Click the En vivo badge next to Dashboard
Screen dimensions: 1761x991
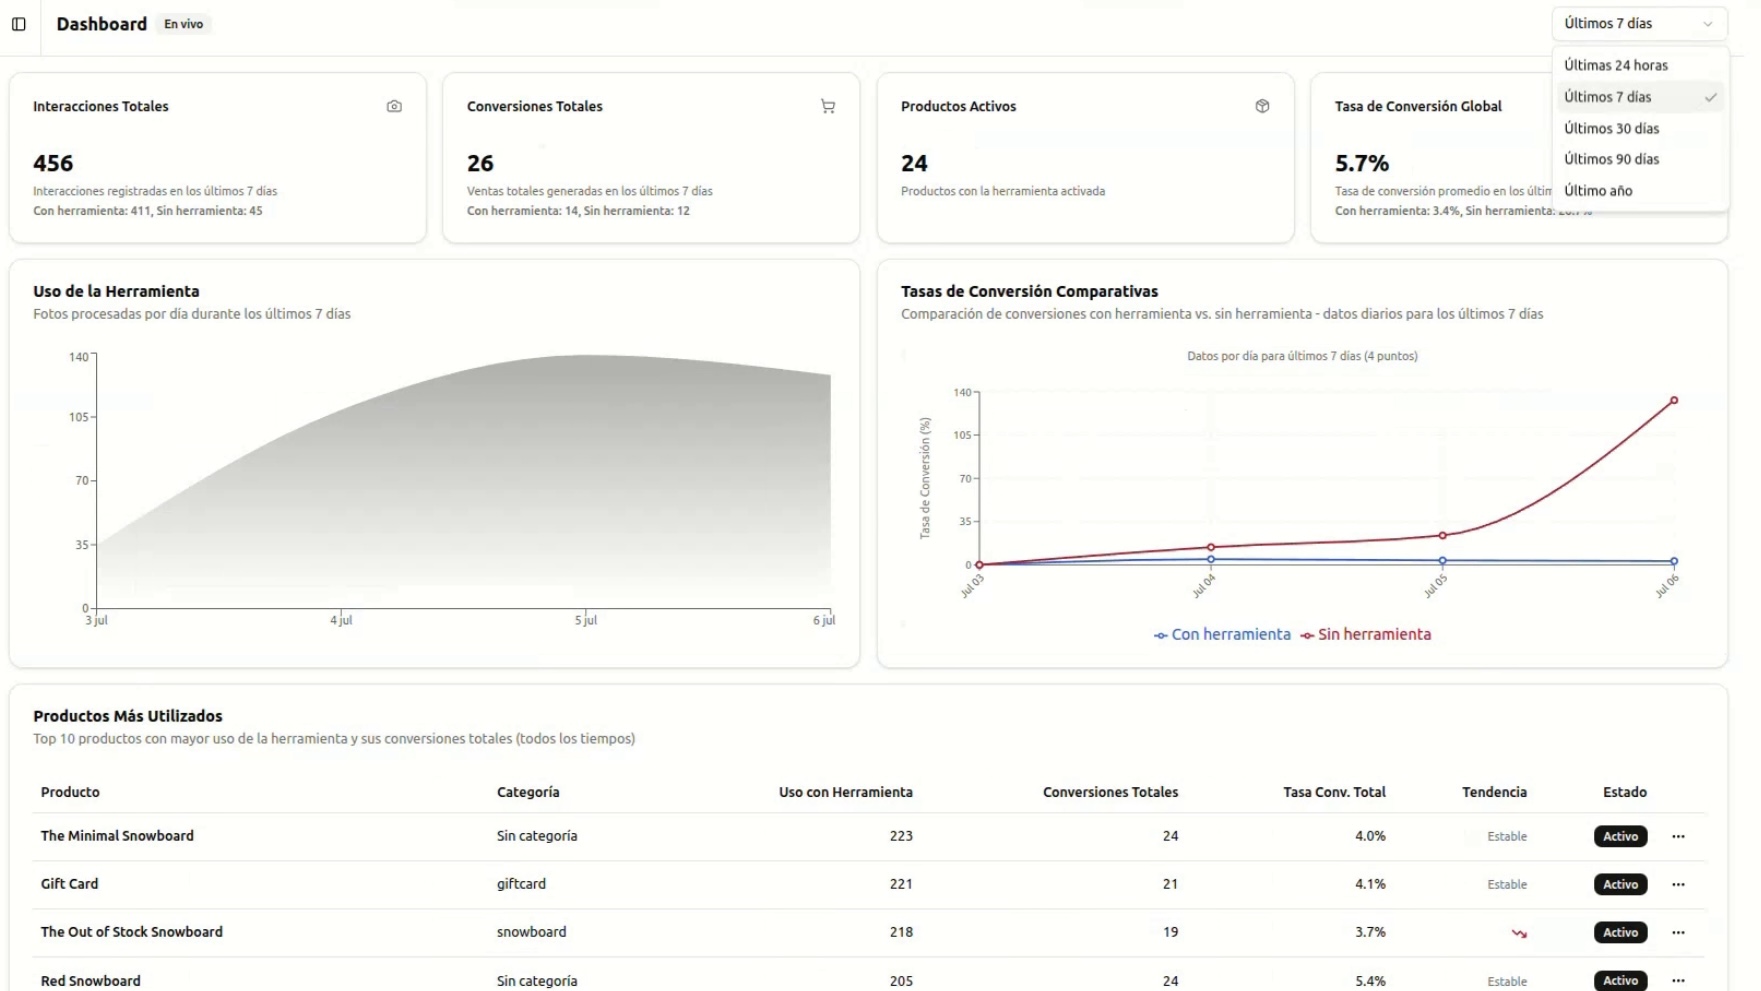(184, 23)
